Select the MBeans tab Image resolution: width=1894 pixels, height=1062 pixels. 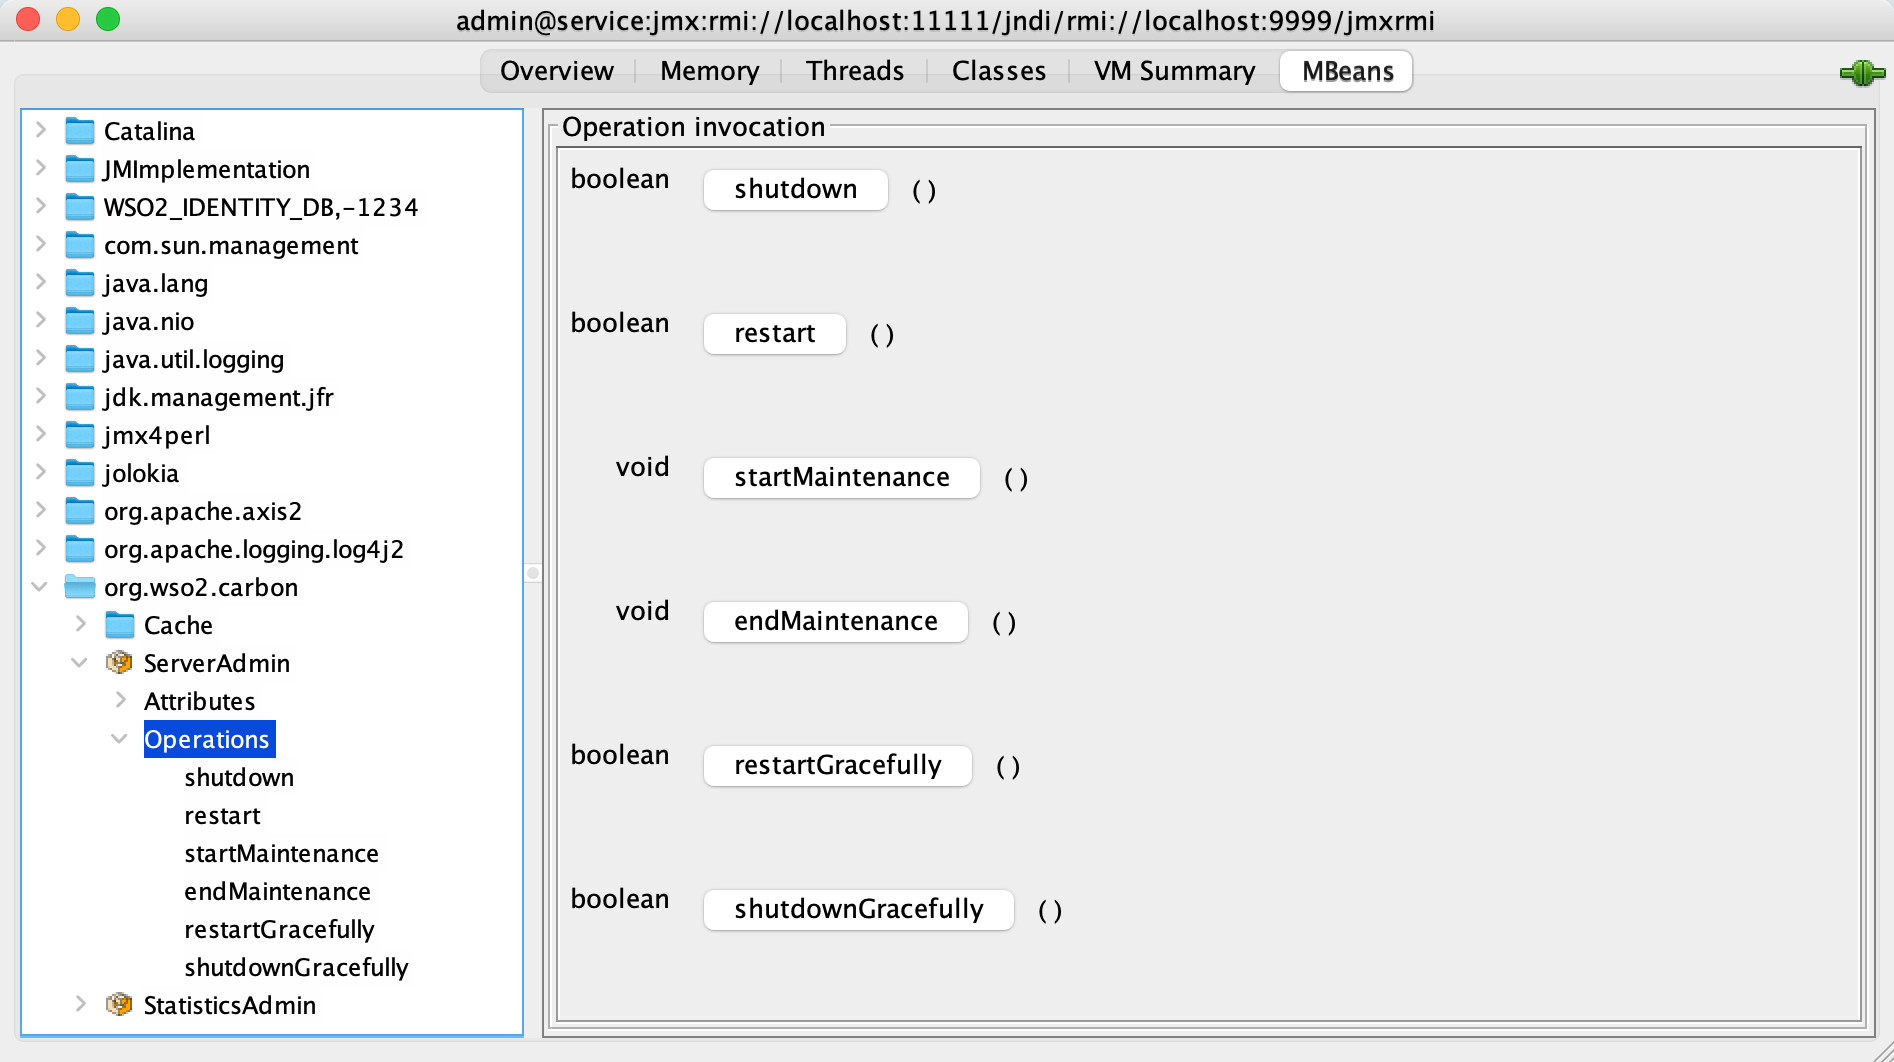[1347, 71]
